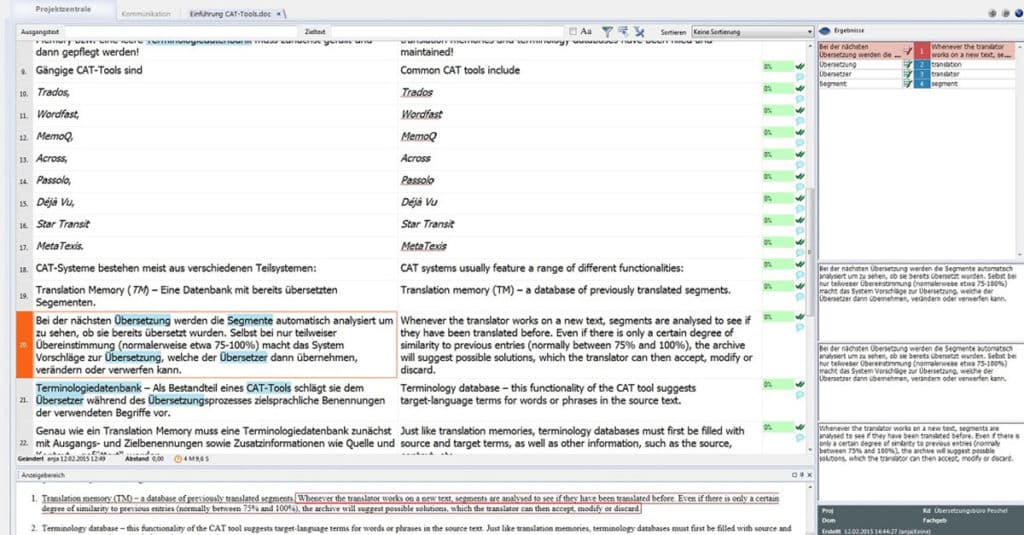Click the segment editor vertical scrollbar
This screenshot has height=535, width=1024.
810,251
